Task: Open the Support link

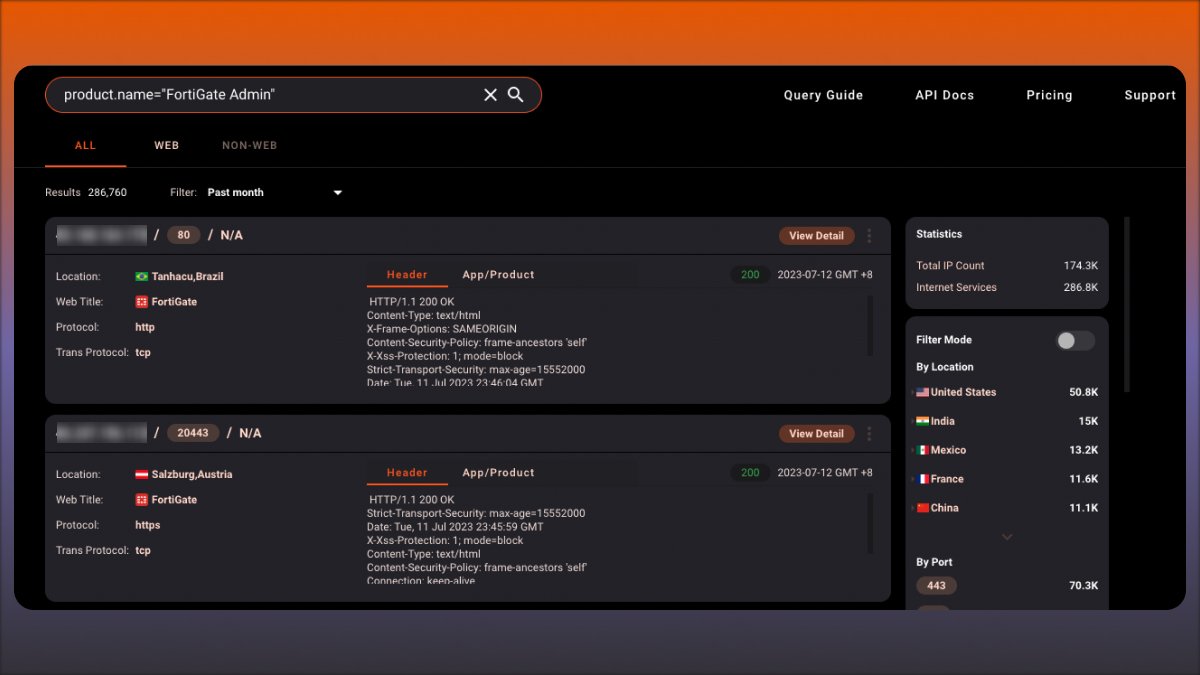Action: pos(1150,96)
